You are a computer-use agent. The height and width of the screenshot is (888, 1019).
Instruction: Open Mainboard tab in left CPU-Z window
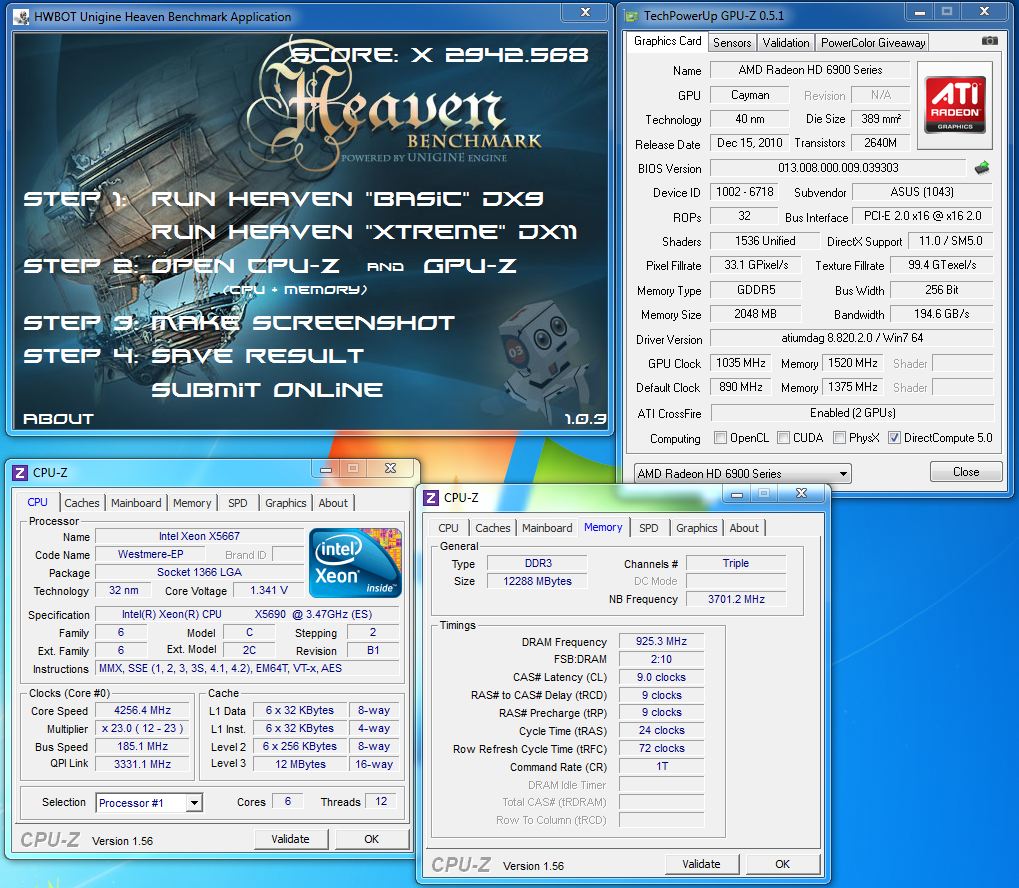[136, 503]
